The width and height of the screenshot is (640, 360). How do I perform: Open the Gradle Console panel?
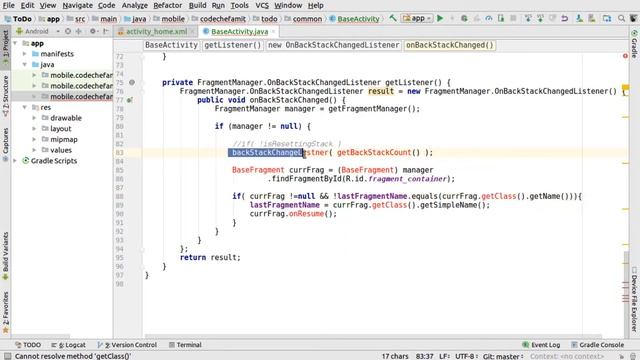pos(597,345)
